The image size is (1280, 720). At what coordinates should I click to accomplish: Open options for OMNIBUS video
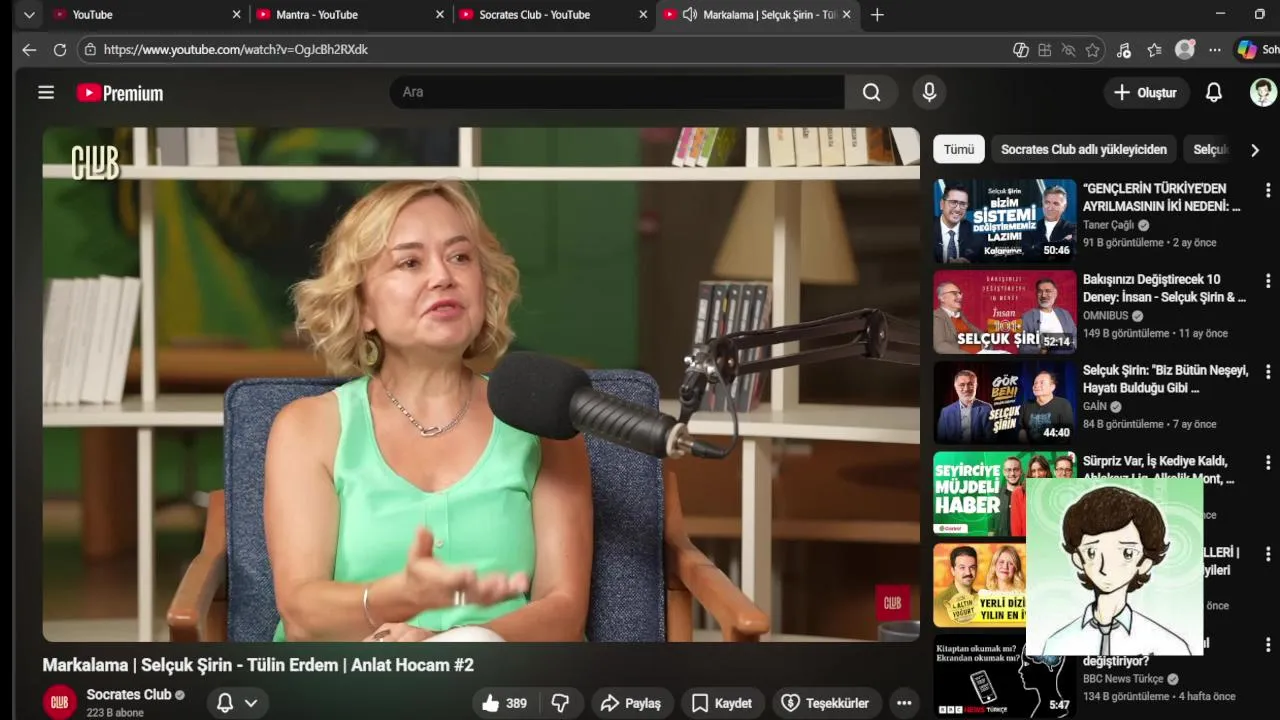coord(1267,281)
